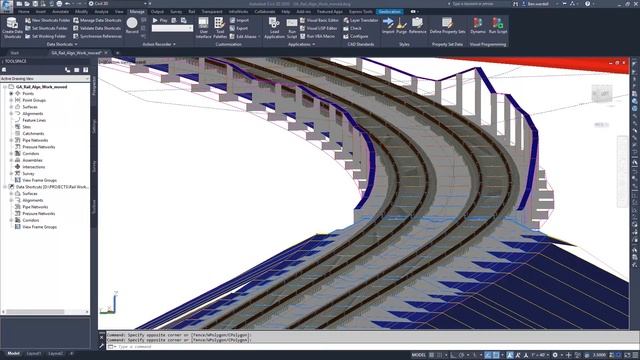Open the User Interface customization tool

coord(203,28)
